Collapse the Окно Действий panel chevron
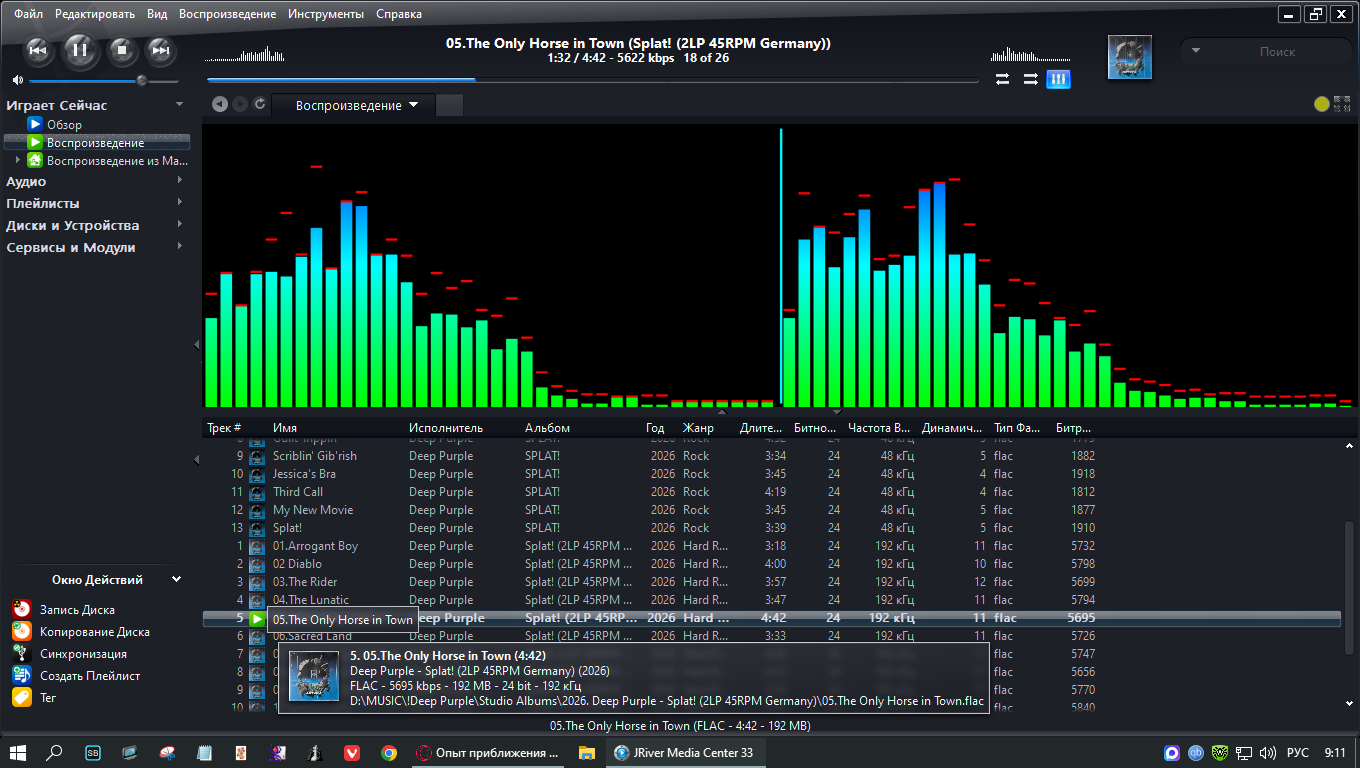 pyautogui.click(x=176, y=579)
